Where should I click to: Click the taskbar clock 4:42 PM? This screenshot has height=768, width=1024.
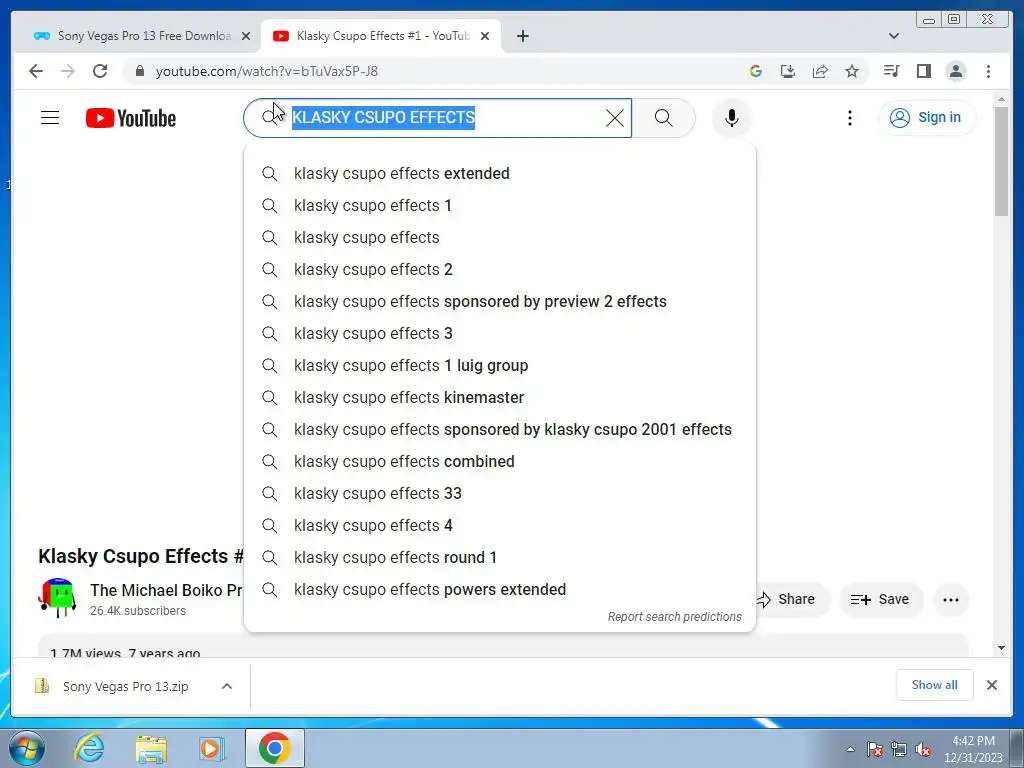tap(973, 749)
